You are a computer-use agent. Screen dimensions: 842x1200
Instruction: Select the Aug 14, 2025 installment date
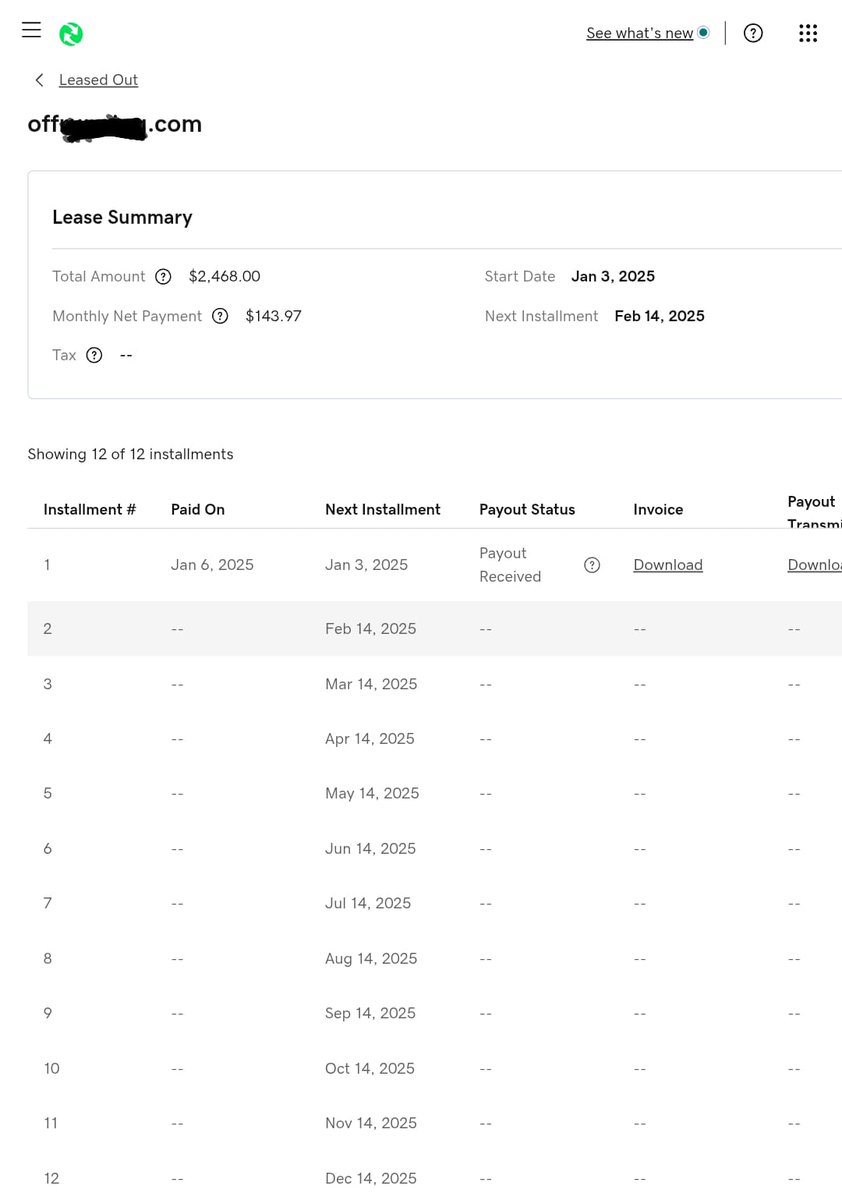[371, 958]
